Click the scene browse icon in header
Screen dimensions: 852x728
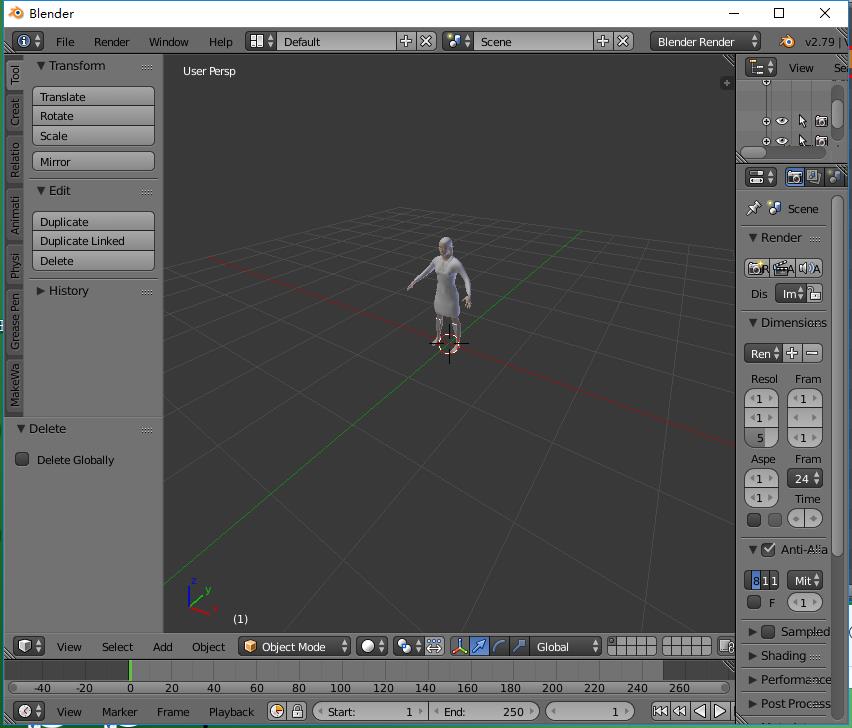point(459,41)
